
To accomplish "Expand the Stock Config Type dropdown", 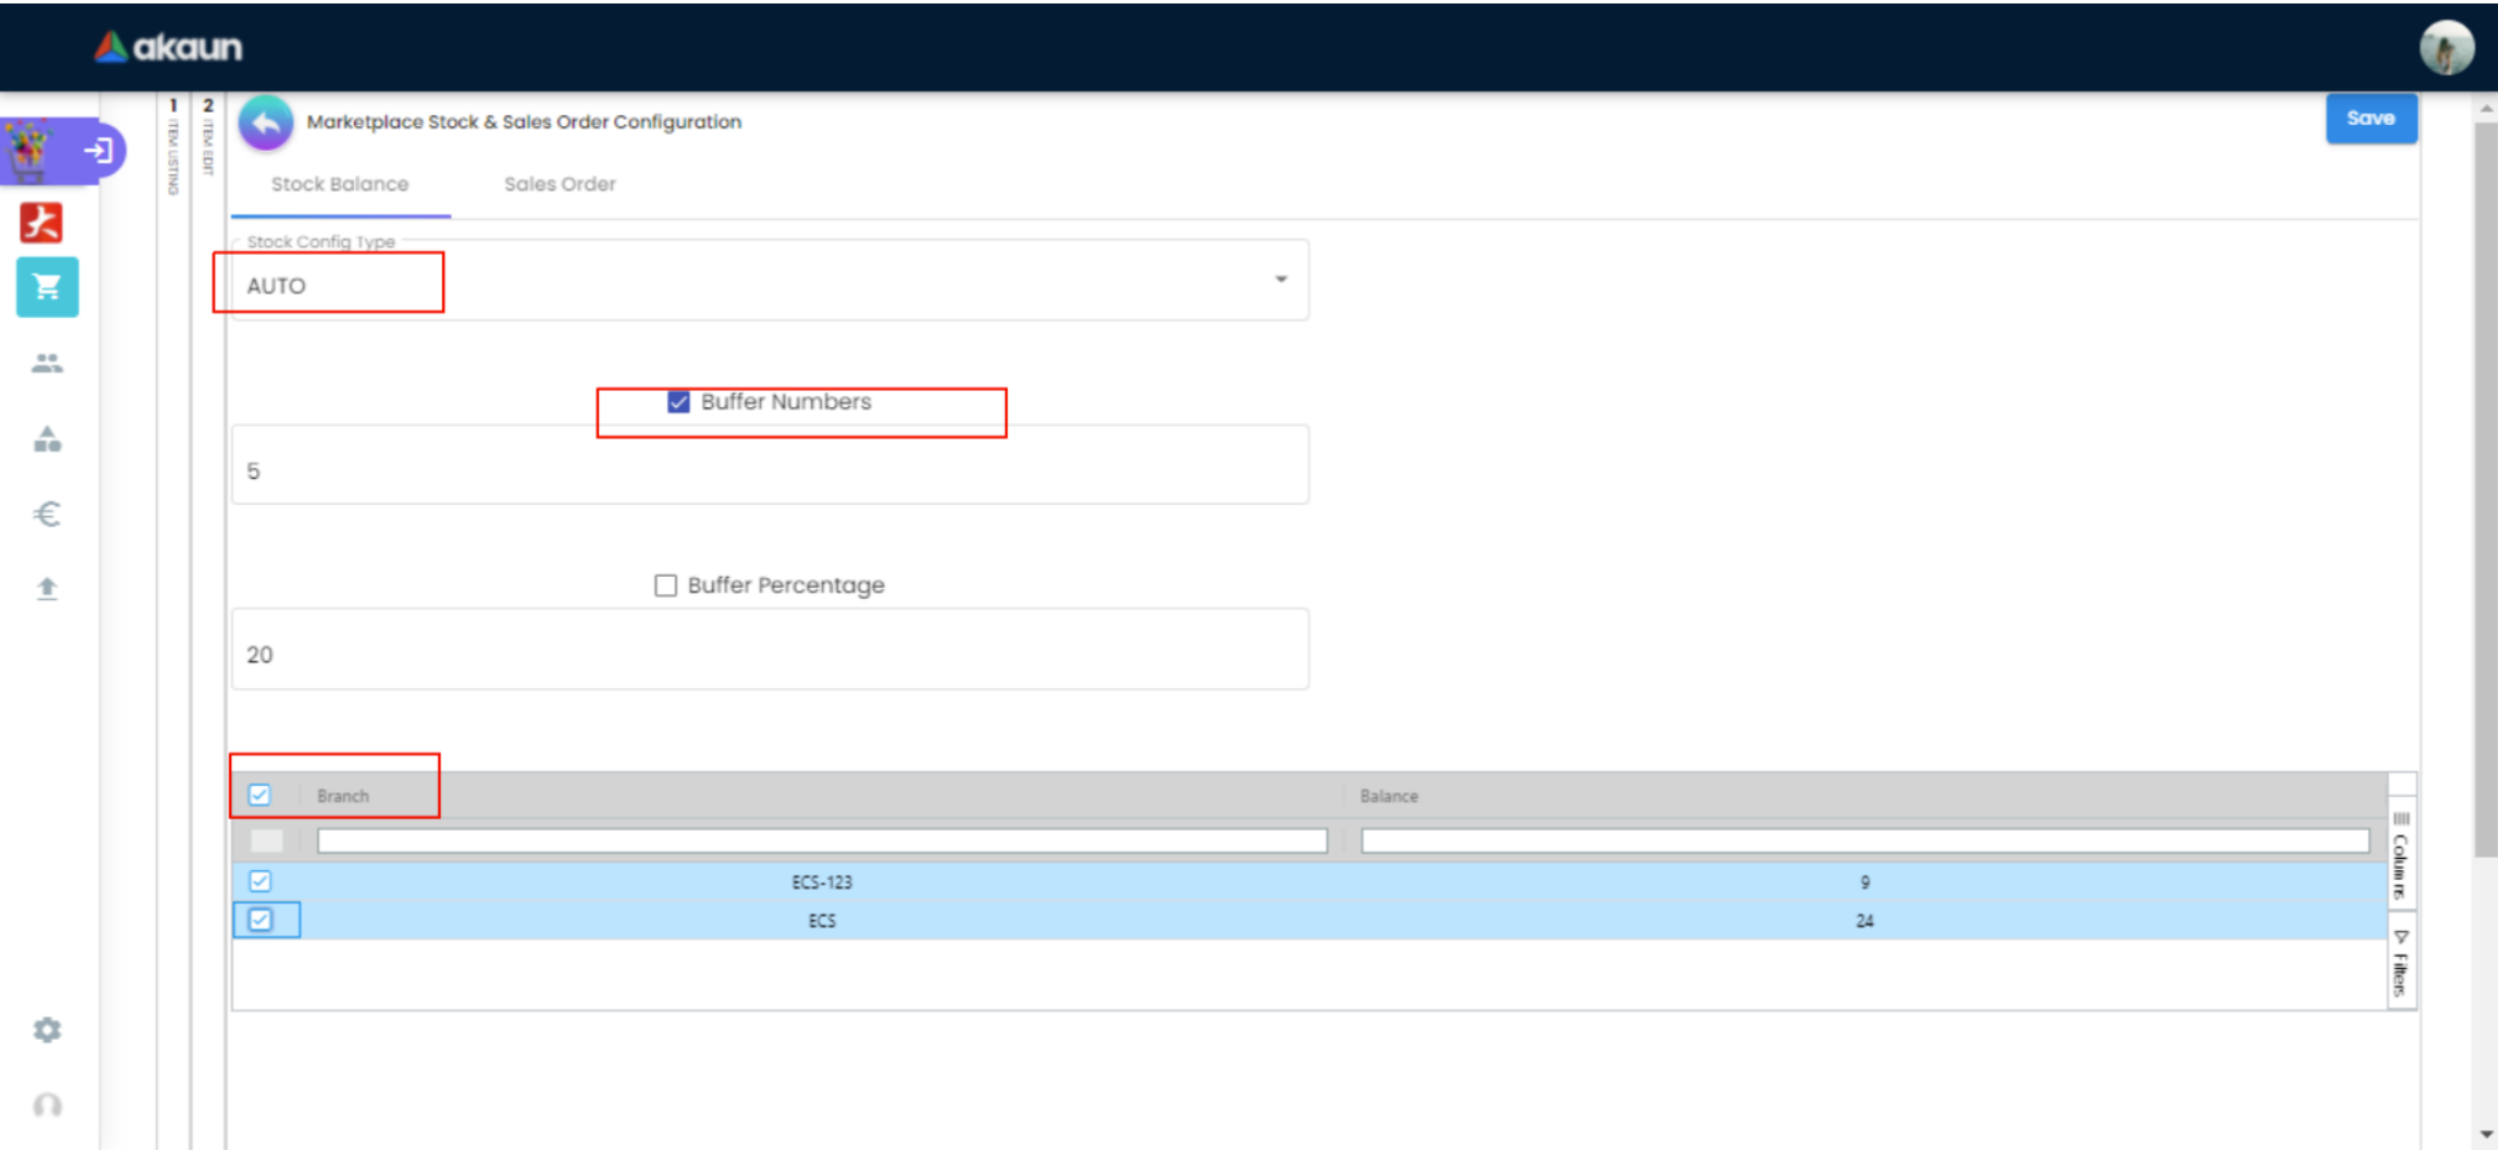I will click(x=1280, y=280).
